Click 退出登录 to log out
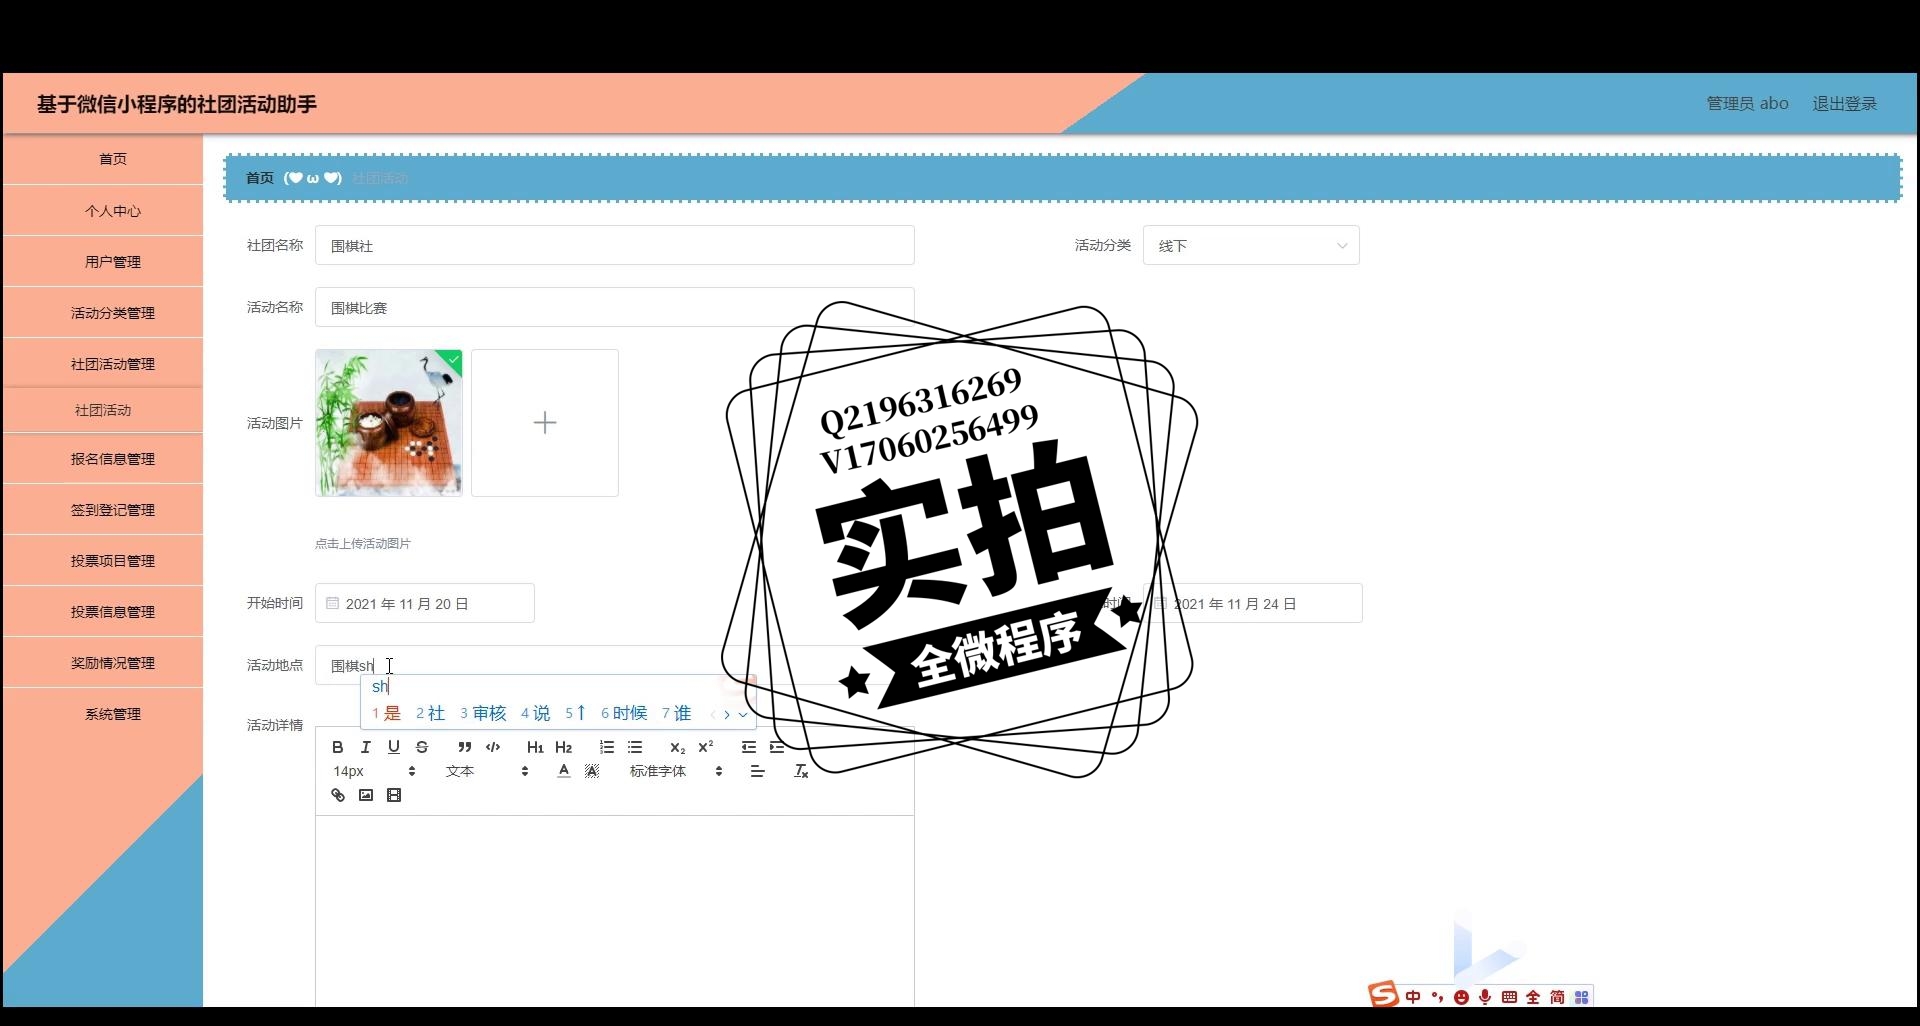The width and height of the screenshot is (1920, 1026). click(1844, 104)
